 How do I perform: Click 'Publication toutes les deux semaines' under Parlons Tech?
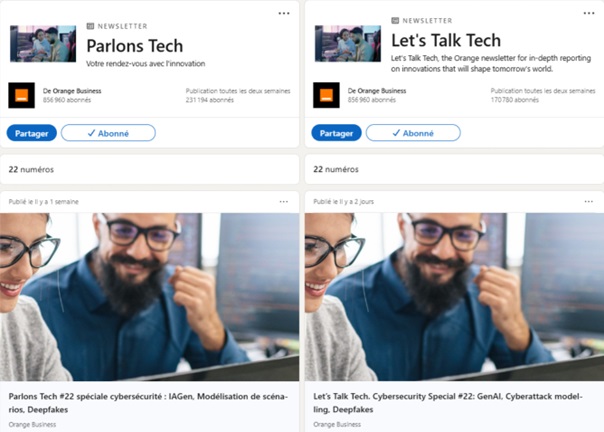tap(238, 91)
